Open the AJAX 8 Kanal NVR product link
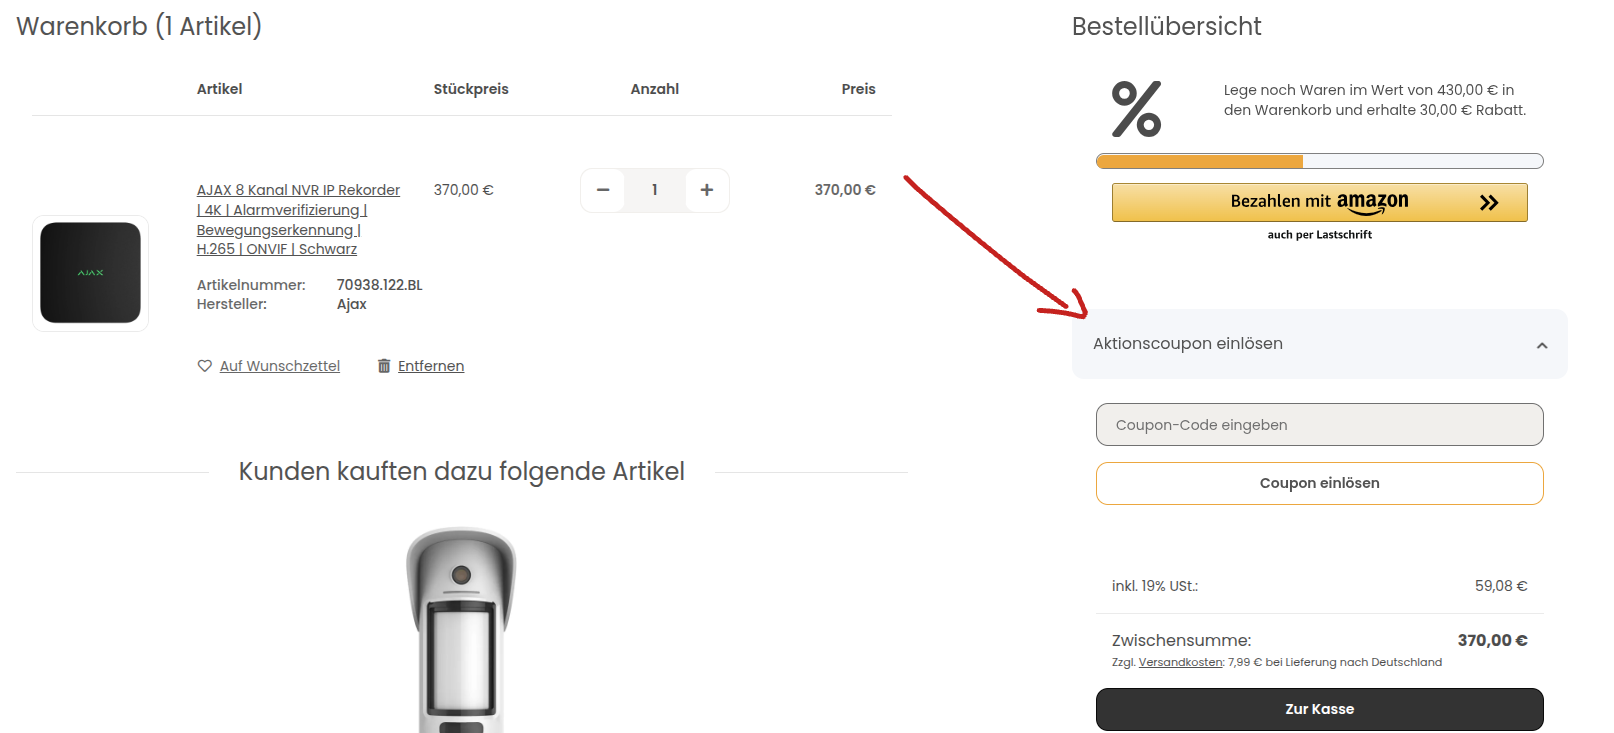This screenshot has height=733, width=1614. click(298, 219)
